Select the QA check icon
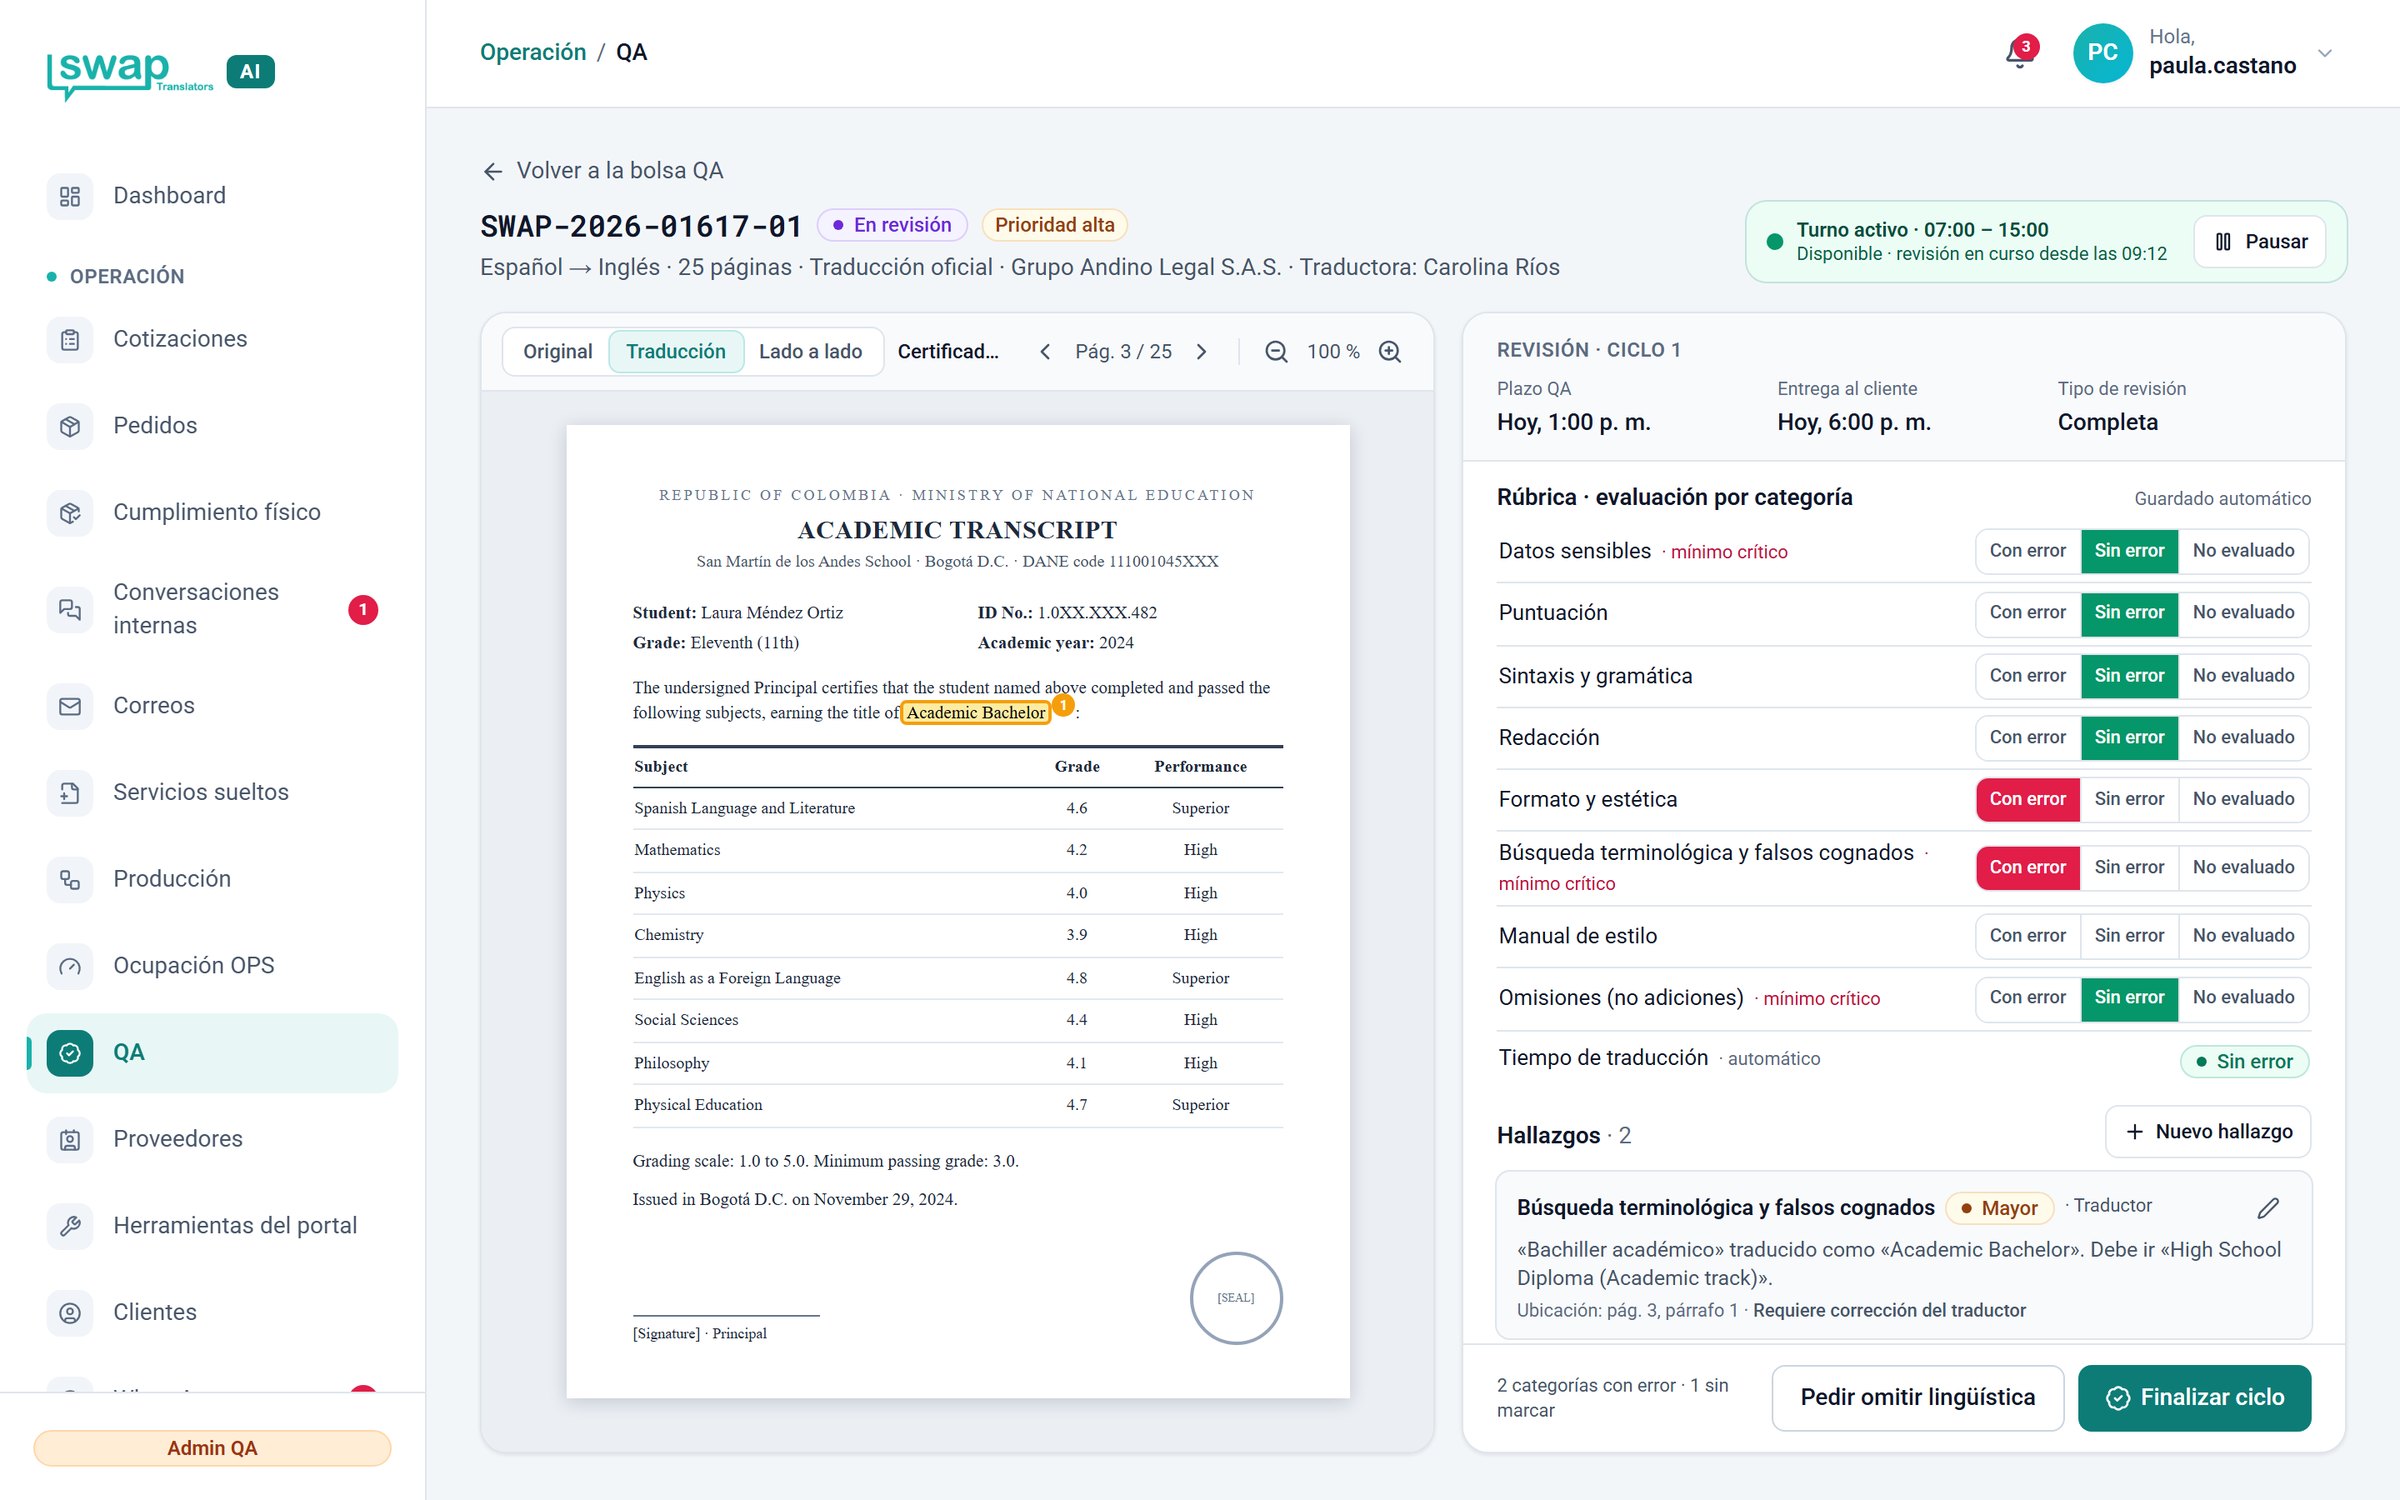This screenshot has height=1500, width=2400. (70, 1053)
